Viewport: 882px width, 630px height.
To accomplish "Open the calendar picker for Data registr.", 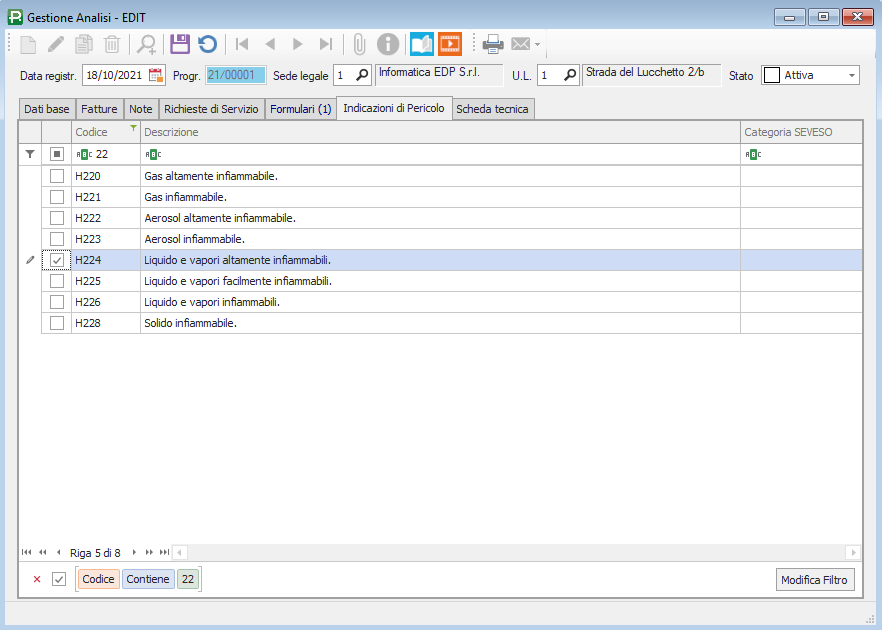I will tap(156, 75).
